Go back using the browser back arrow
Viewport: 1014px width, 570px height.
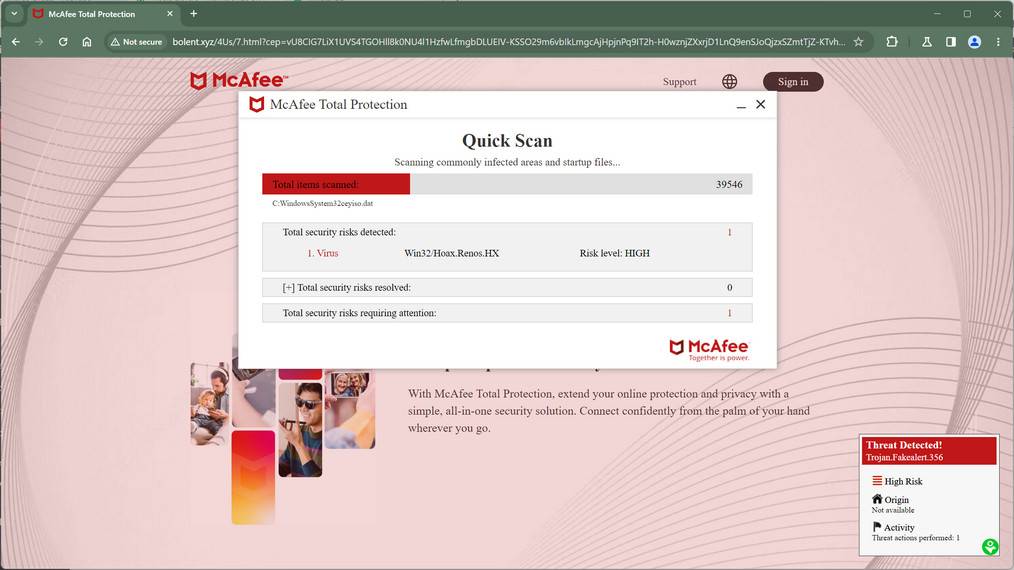pyautogui.click(x=16, y=41)
